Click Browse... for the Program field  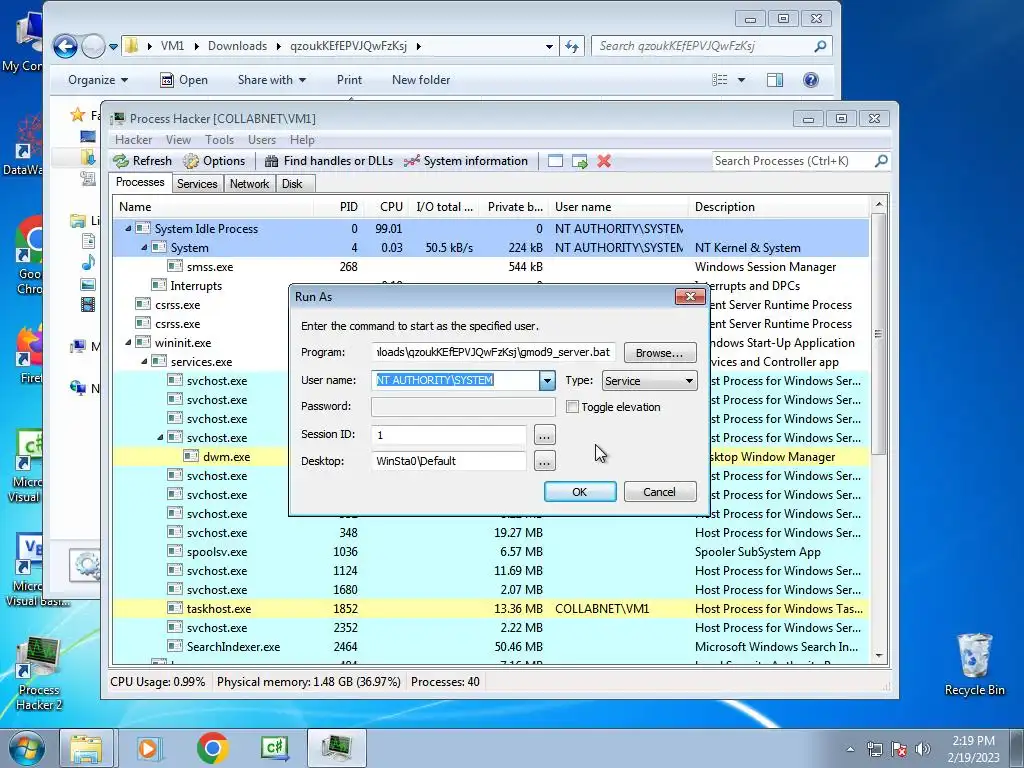[x=660, y=353]
